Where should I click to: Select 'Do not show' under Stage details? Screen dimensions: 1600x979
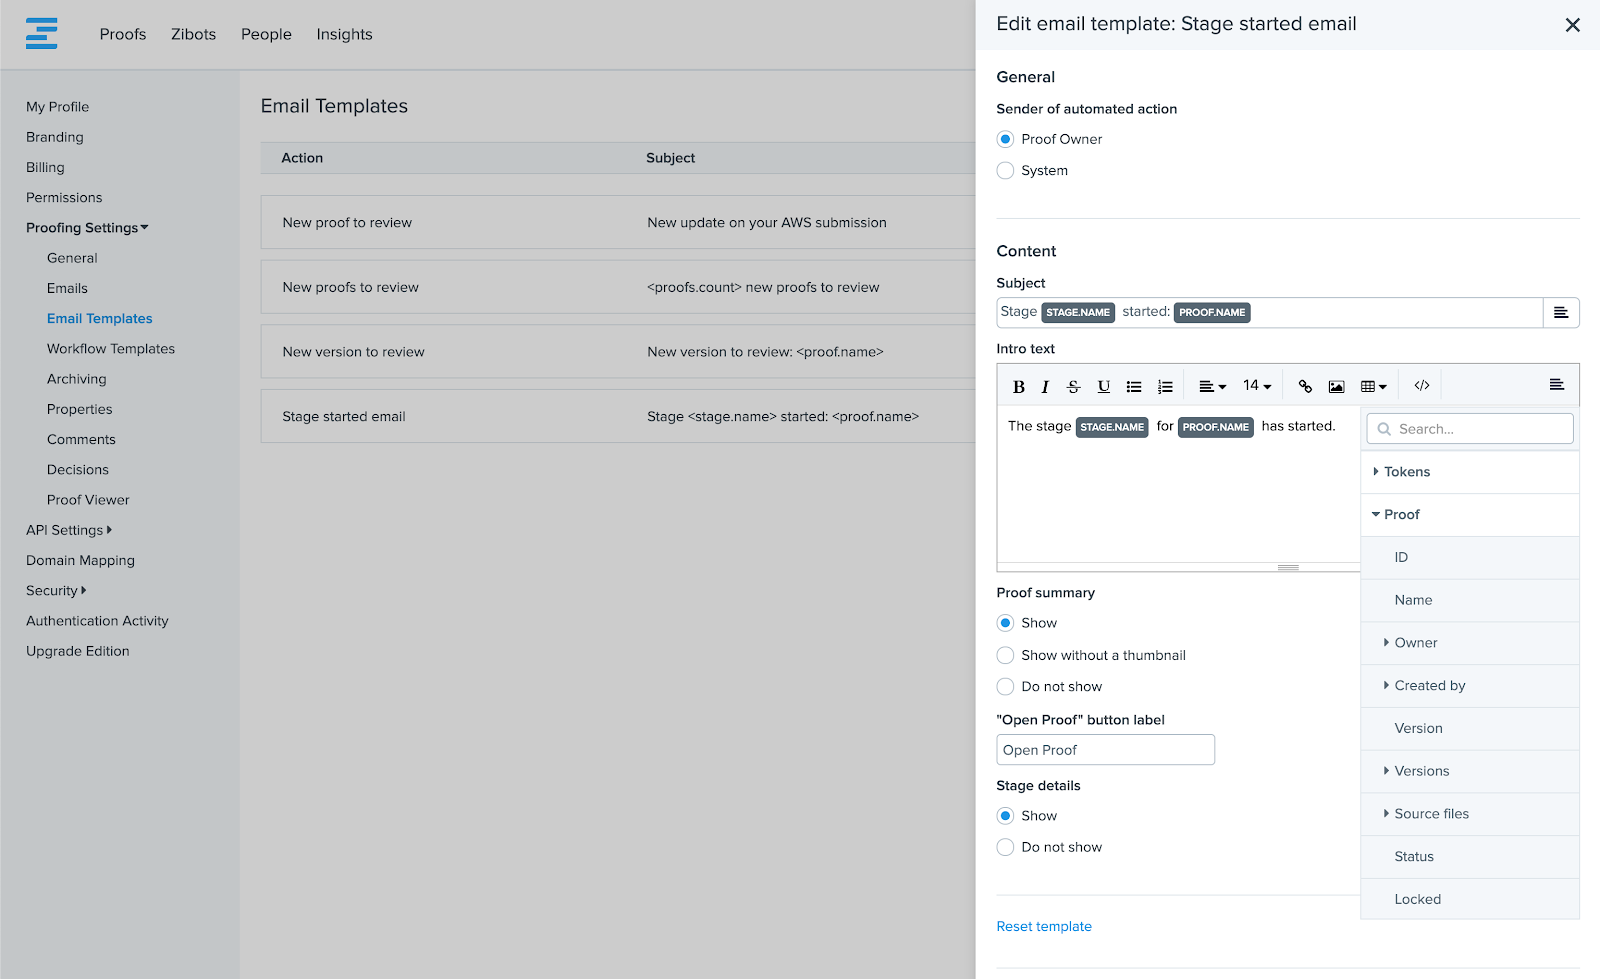(x=1006, y=848)
